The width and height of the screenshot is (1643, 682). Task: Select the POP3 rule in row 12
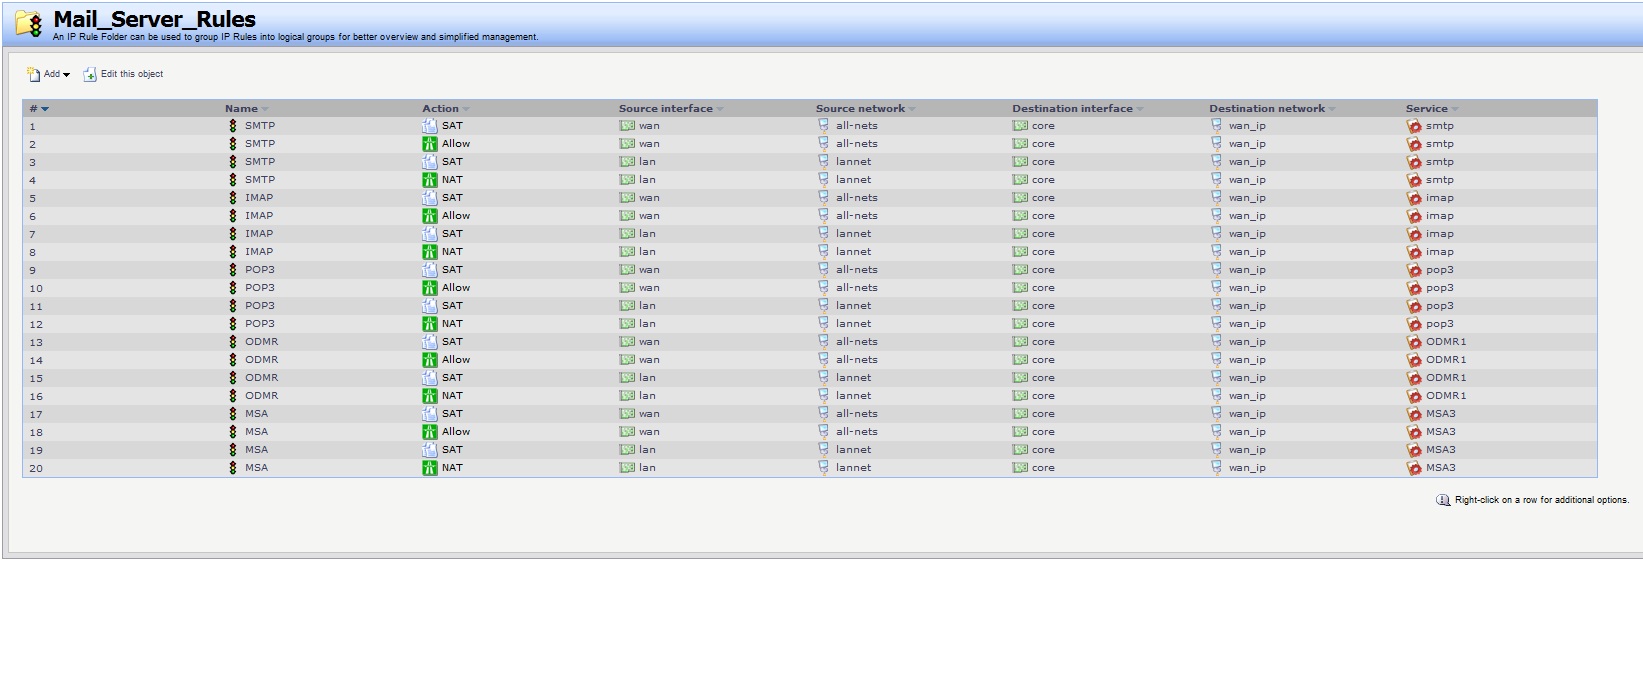[x=259, y=324]
